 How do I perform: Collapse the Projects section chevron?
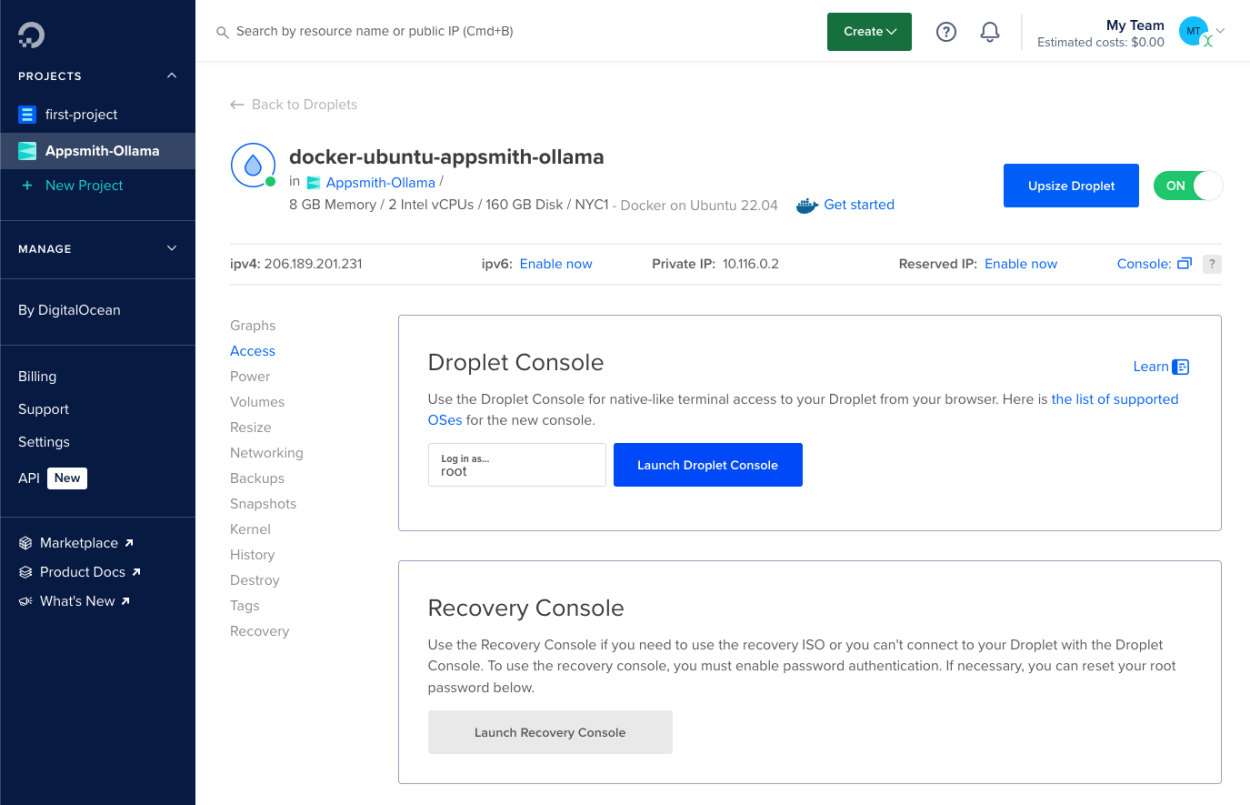(x=171, y=76)
